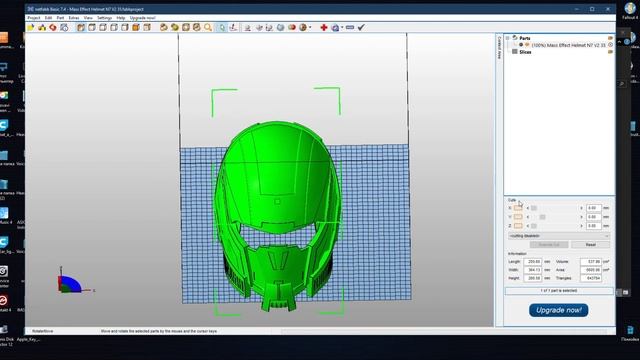The width and height of the screenshot is (640, 360).
Task: Click the X cut value input field
Action: tap(593, 208)
